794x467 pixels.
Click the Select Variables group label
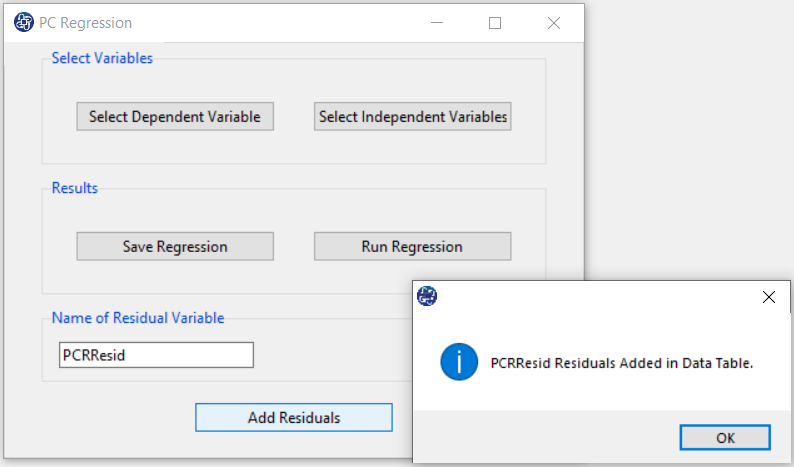coord(102,58)
